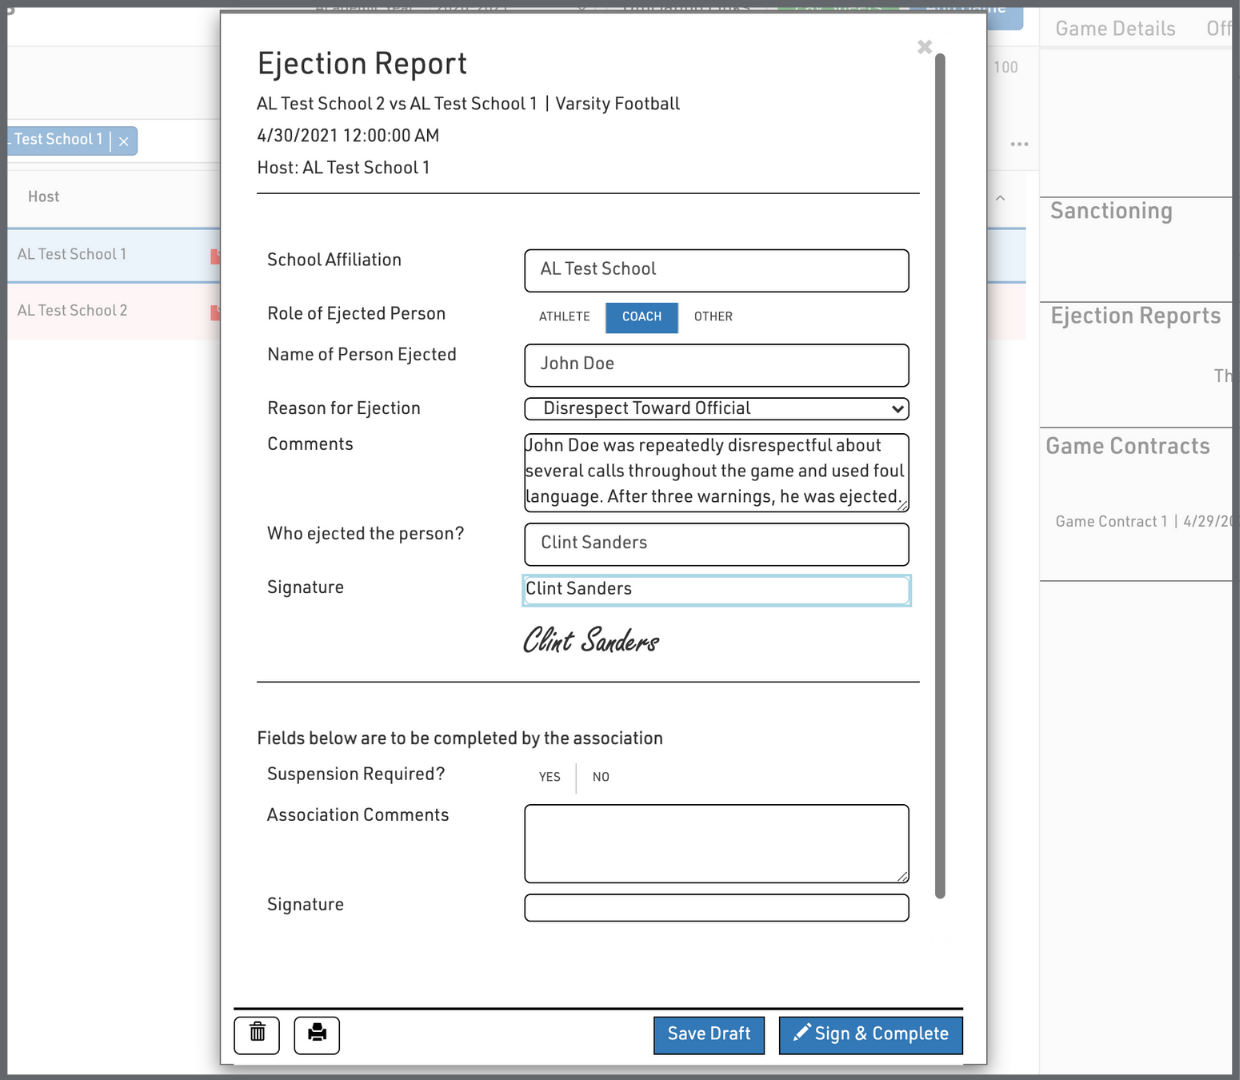
Task: Choose NO for Suspension Required
Action: click(x=601, y=777)
